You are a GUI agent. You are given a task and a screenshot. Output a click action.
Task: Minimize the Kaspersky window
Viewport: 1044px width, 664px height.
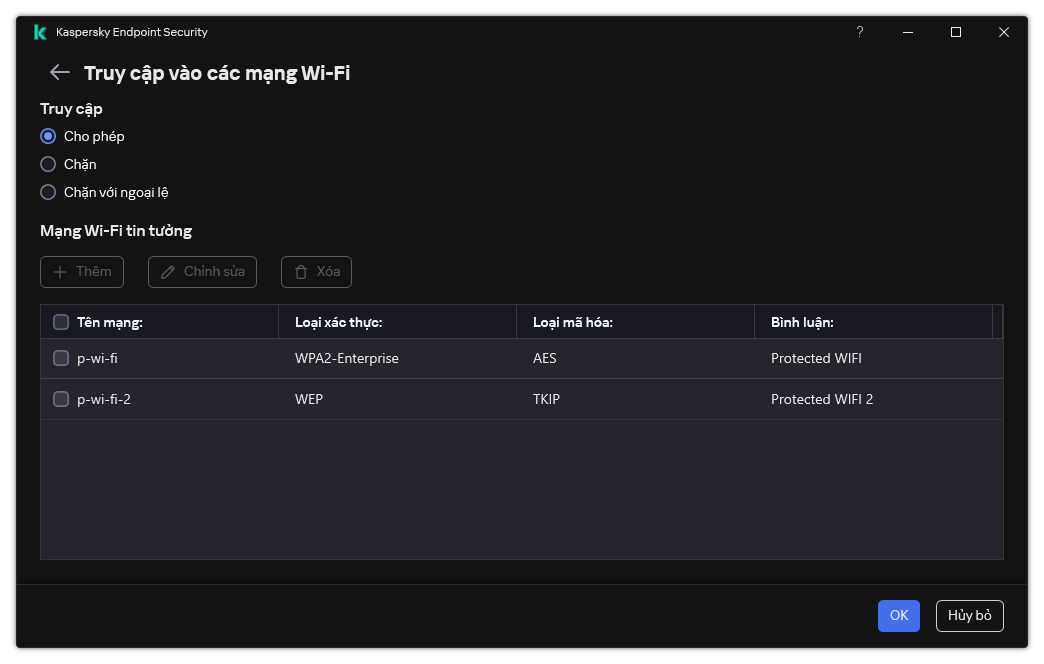tap(908, 32)
